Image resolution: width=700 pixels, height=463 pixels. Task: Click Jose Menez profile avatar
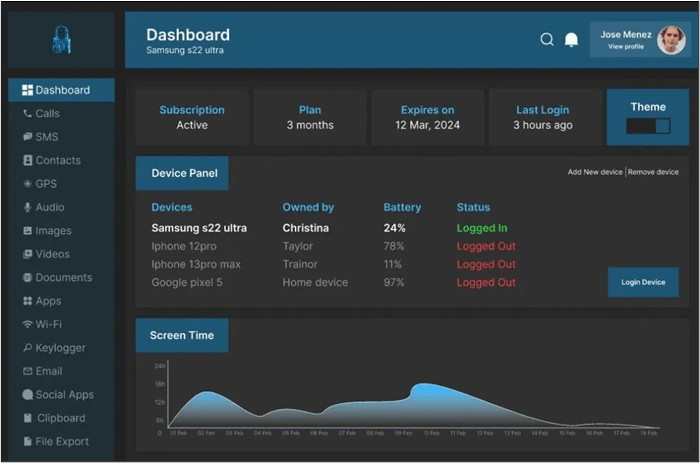tap(670, 40)
